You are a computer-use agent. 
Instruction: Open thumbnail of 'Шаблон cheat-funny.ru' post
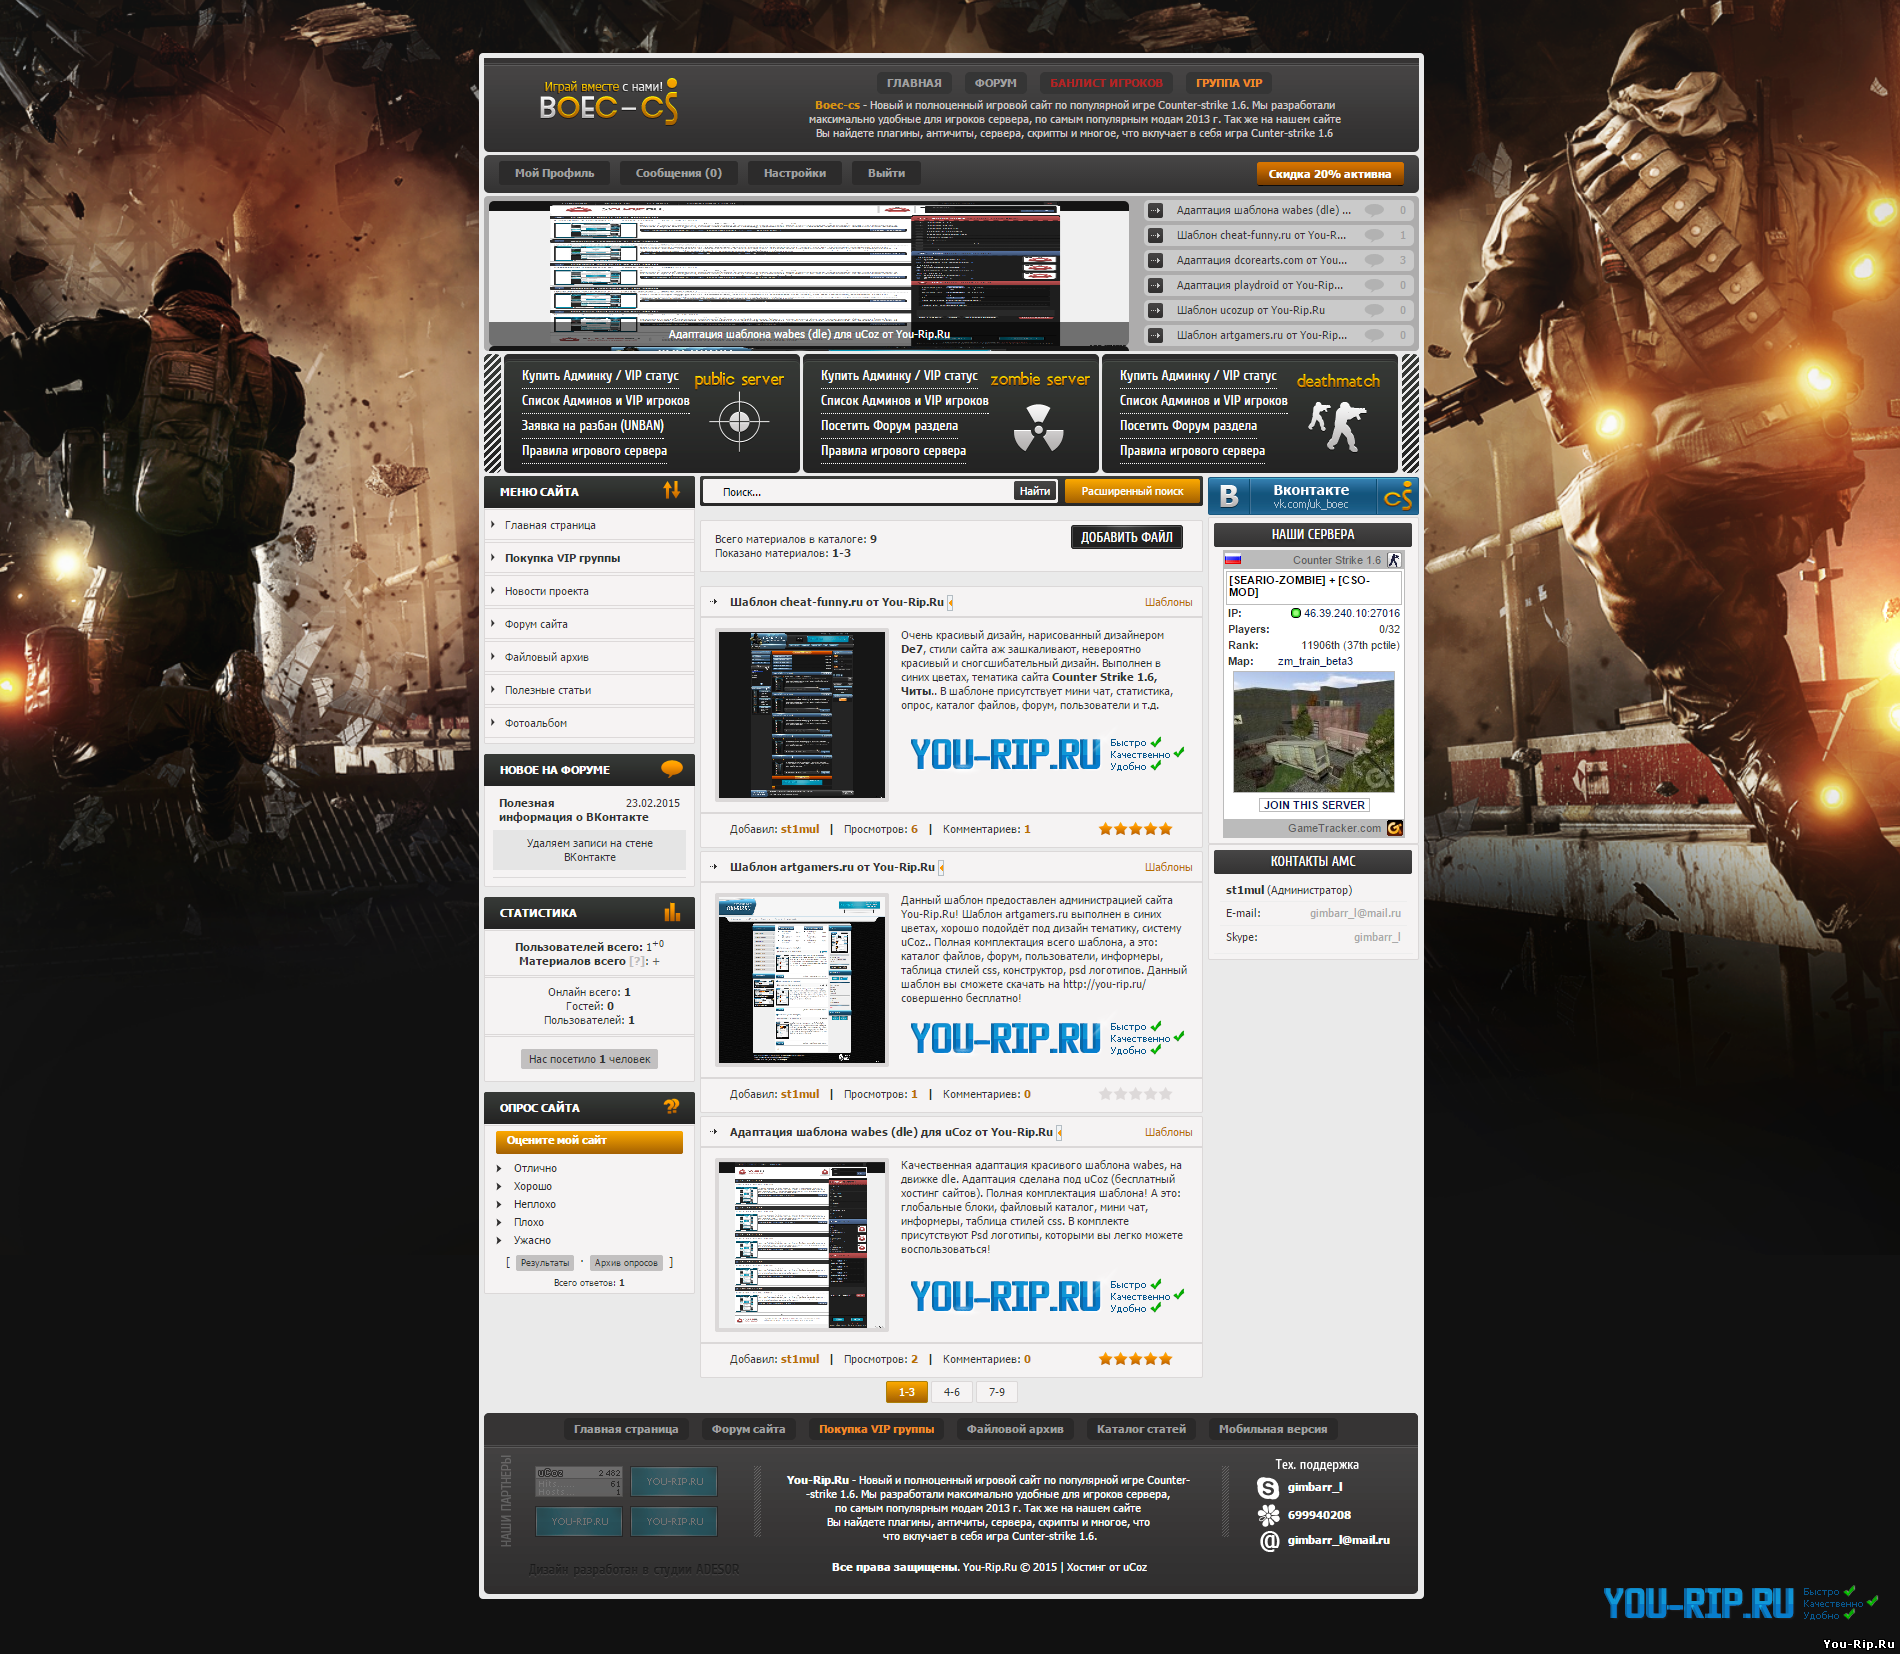[x=802, y=715]
